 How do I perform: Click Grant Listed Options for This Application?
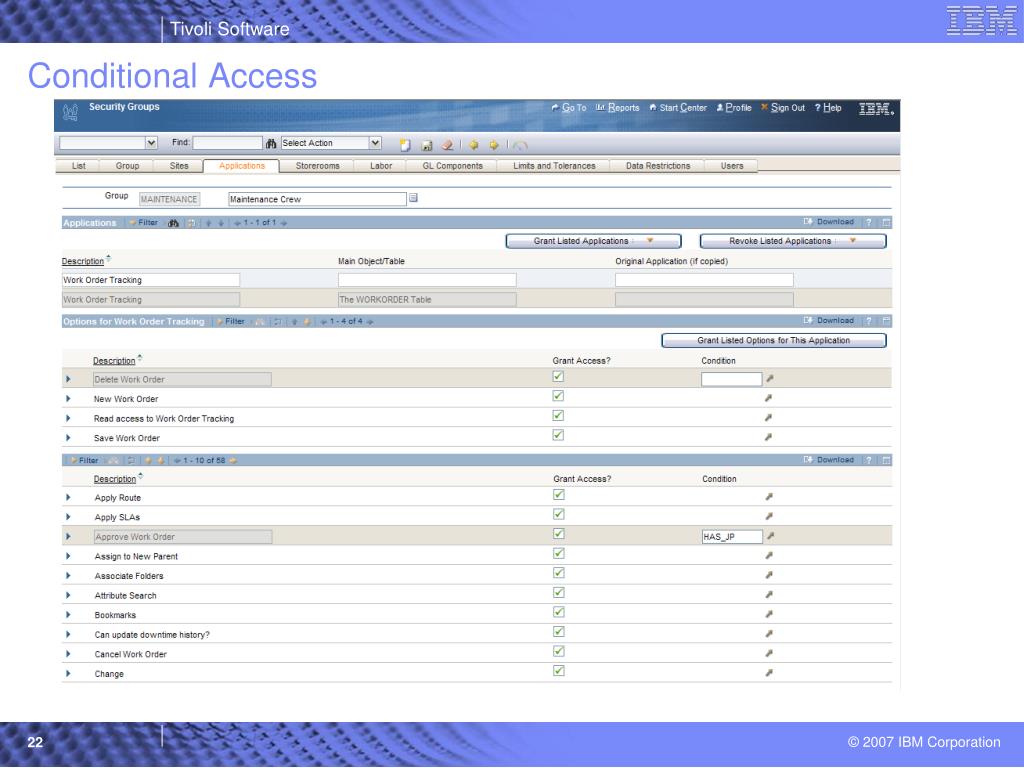(774, 340)
